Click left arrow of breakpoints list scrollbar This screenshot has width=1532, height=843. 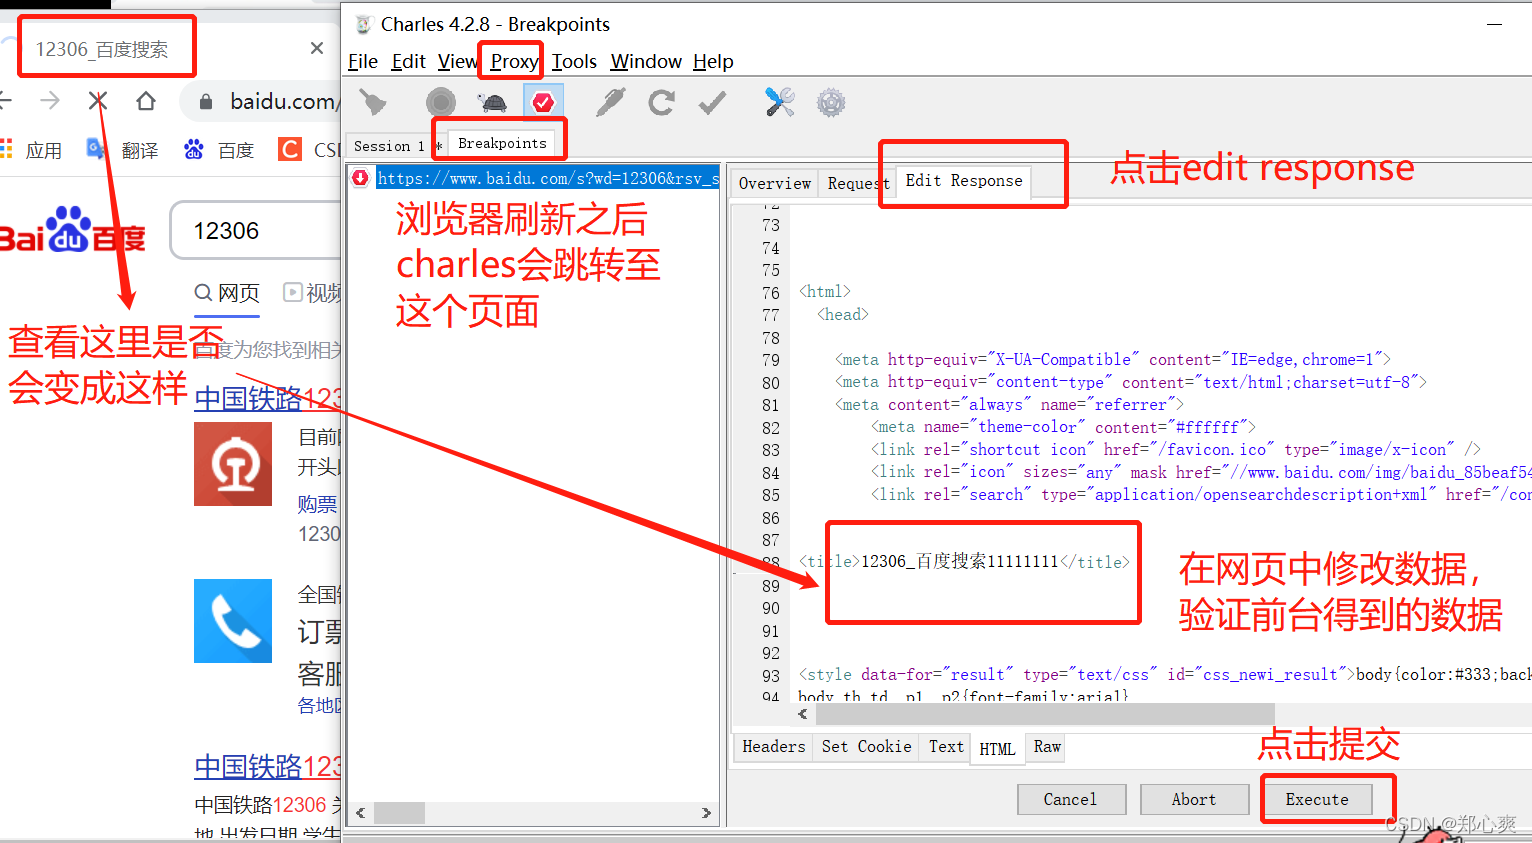coord(360,813)
